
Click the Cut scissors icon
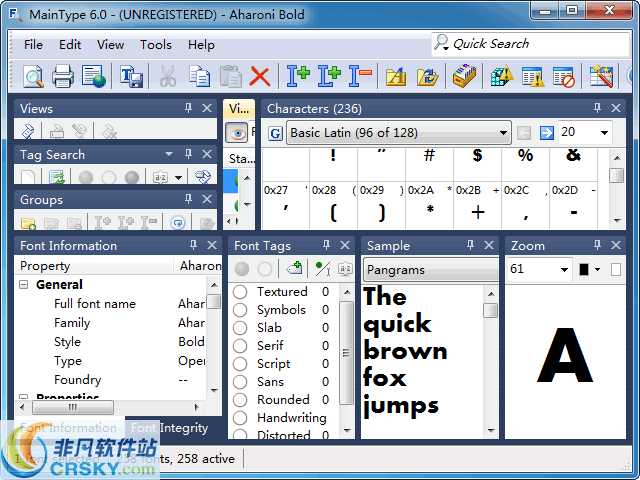pos(167,76)
